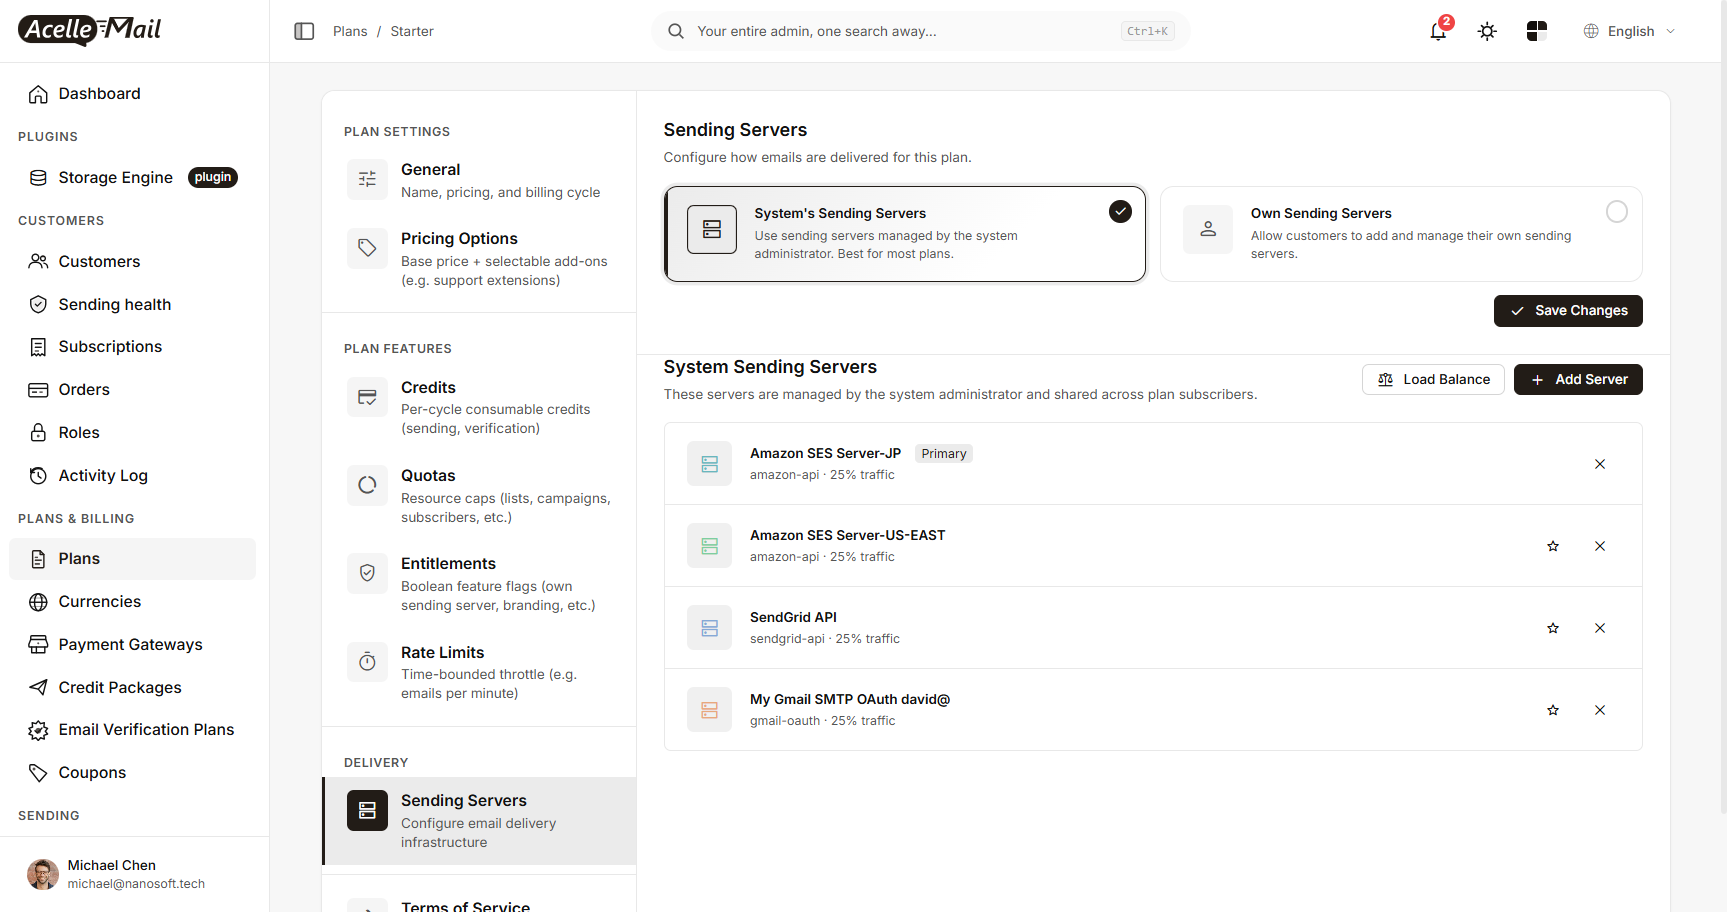Open Quotas plan feature
This screenshot has width=1727, height=912.
click(x=479, y=496)
